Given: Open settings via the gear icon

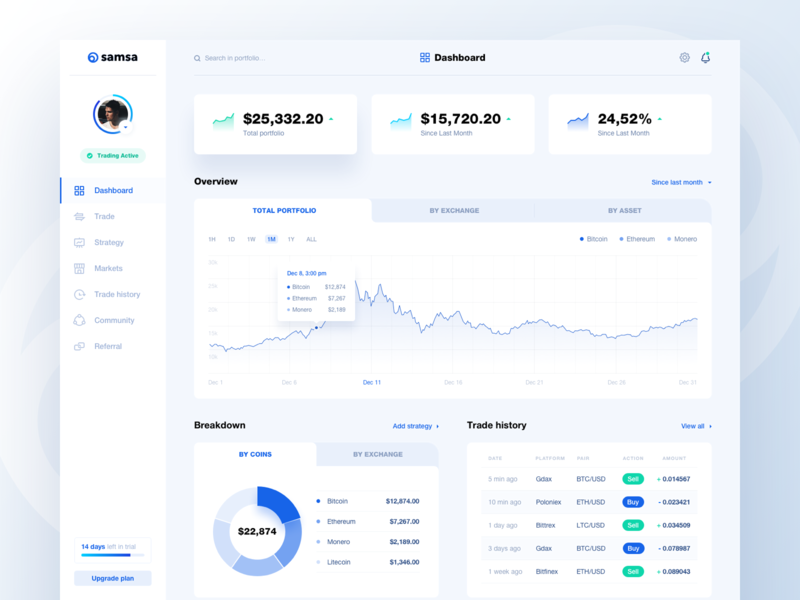Looking at the screenshot, I should [684, 58].
